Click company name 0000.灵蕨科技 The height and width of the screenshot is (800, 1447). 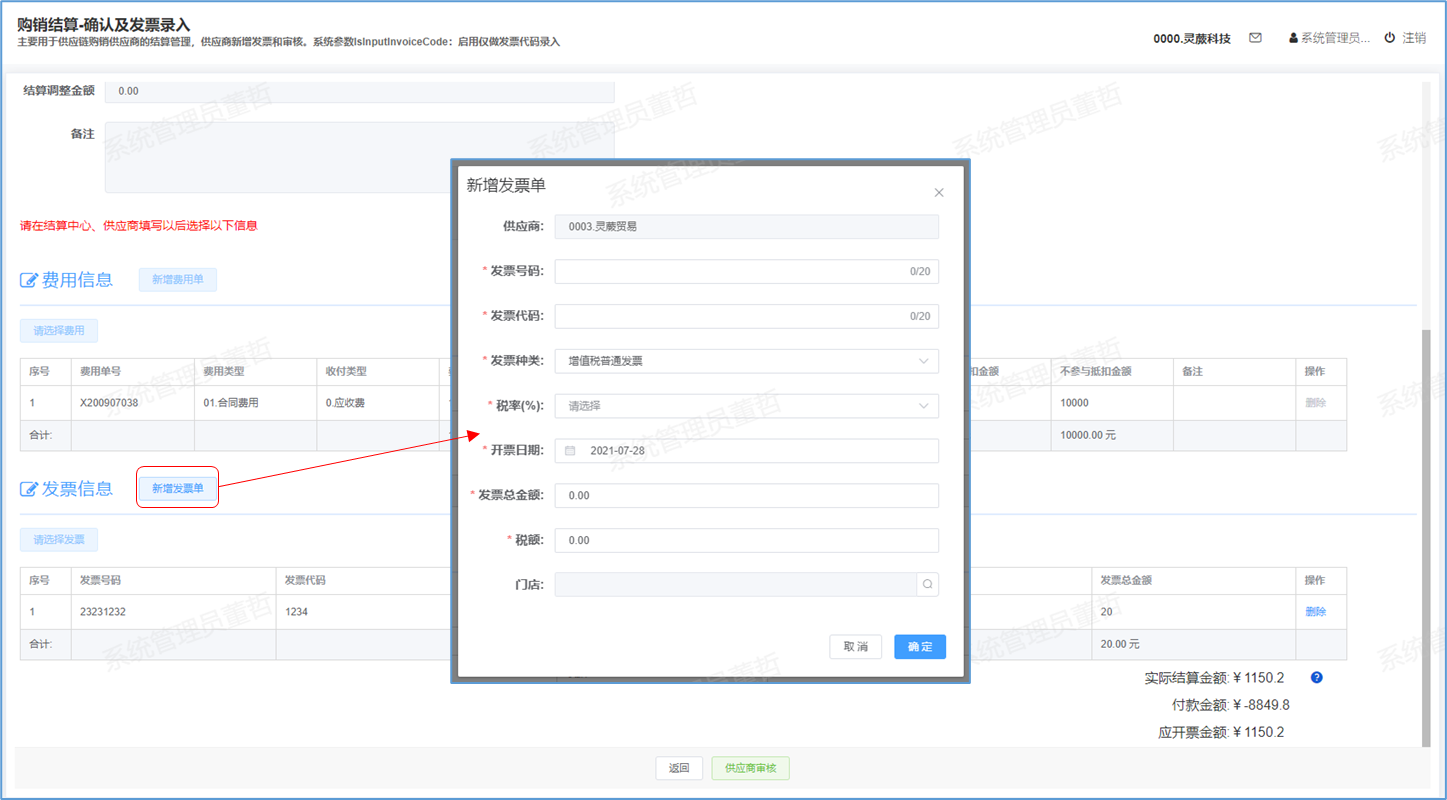coord(1192,38)
